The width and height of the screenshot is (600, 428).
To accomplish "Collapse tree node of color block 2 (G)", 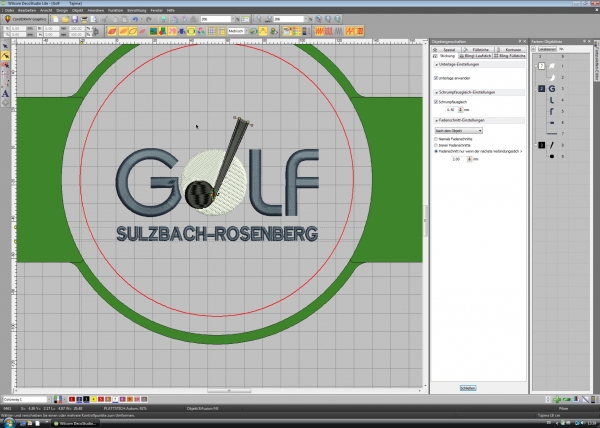I will (535, 89).
